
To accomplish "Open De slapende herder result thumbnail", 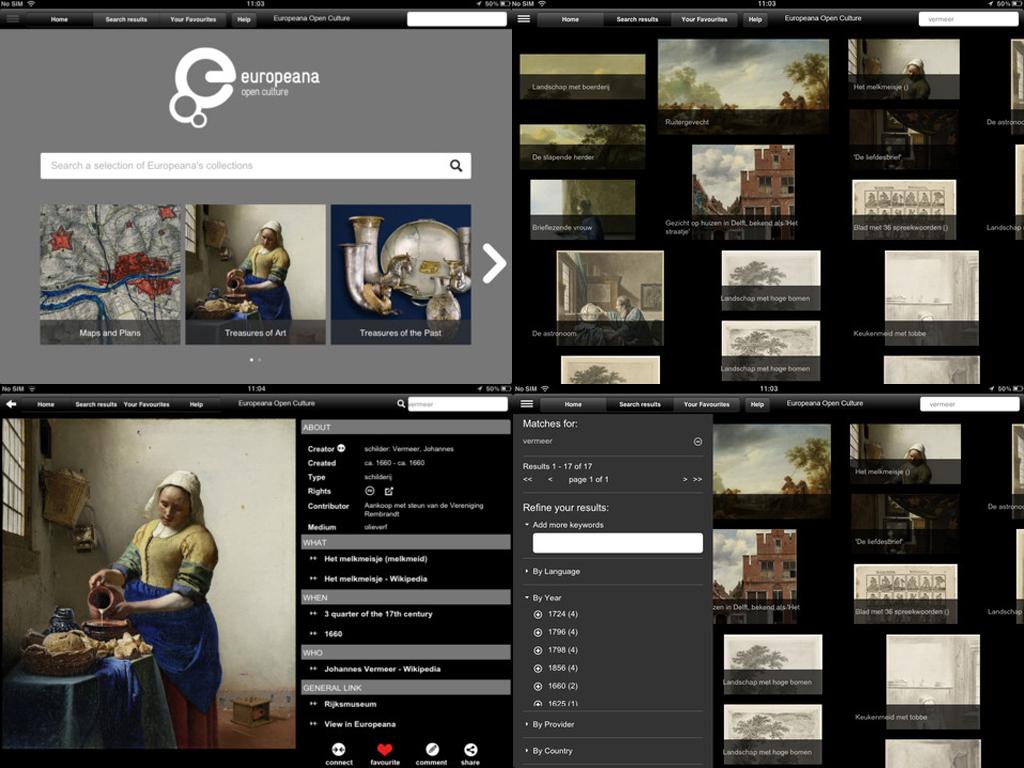I will coord(583,147).
